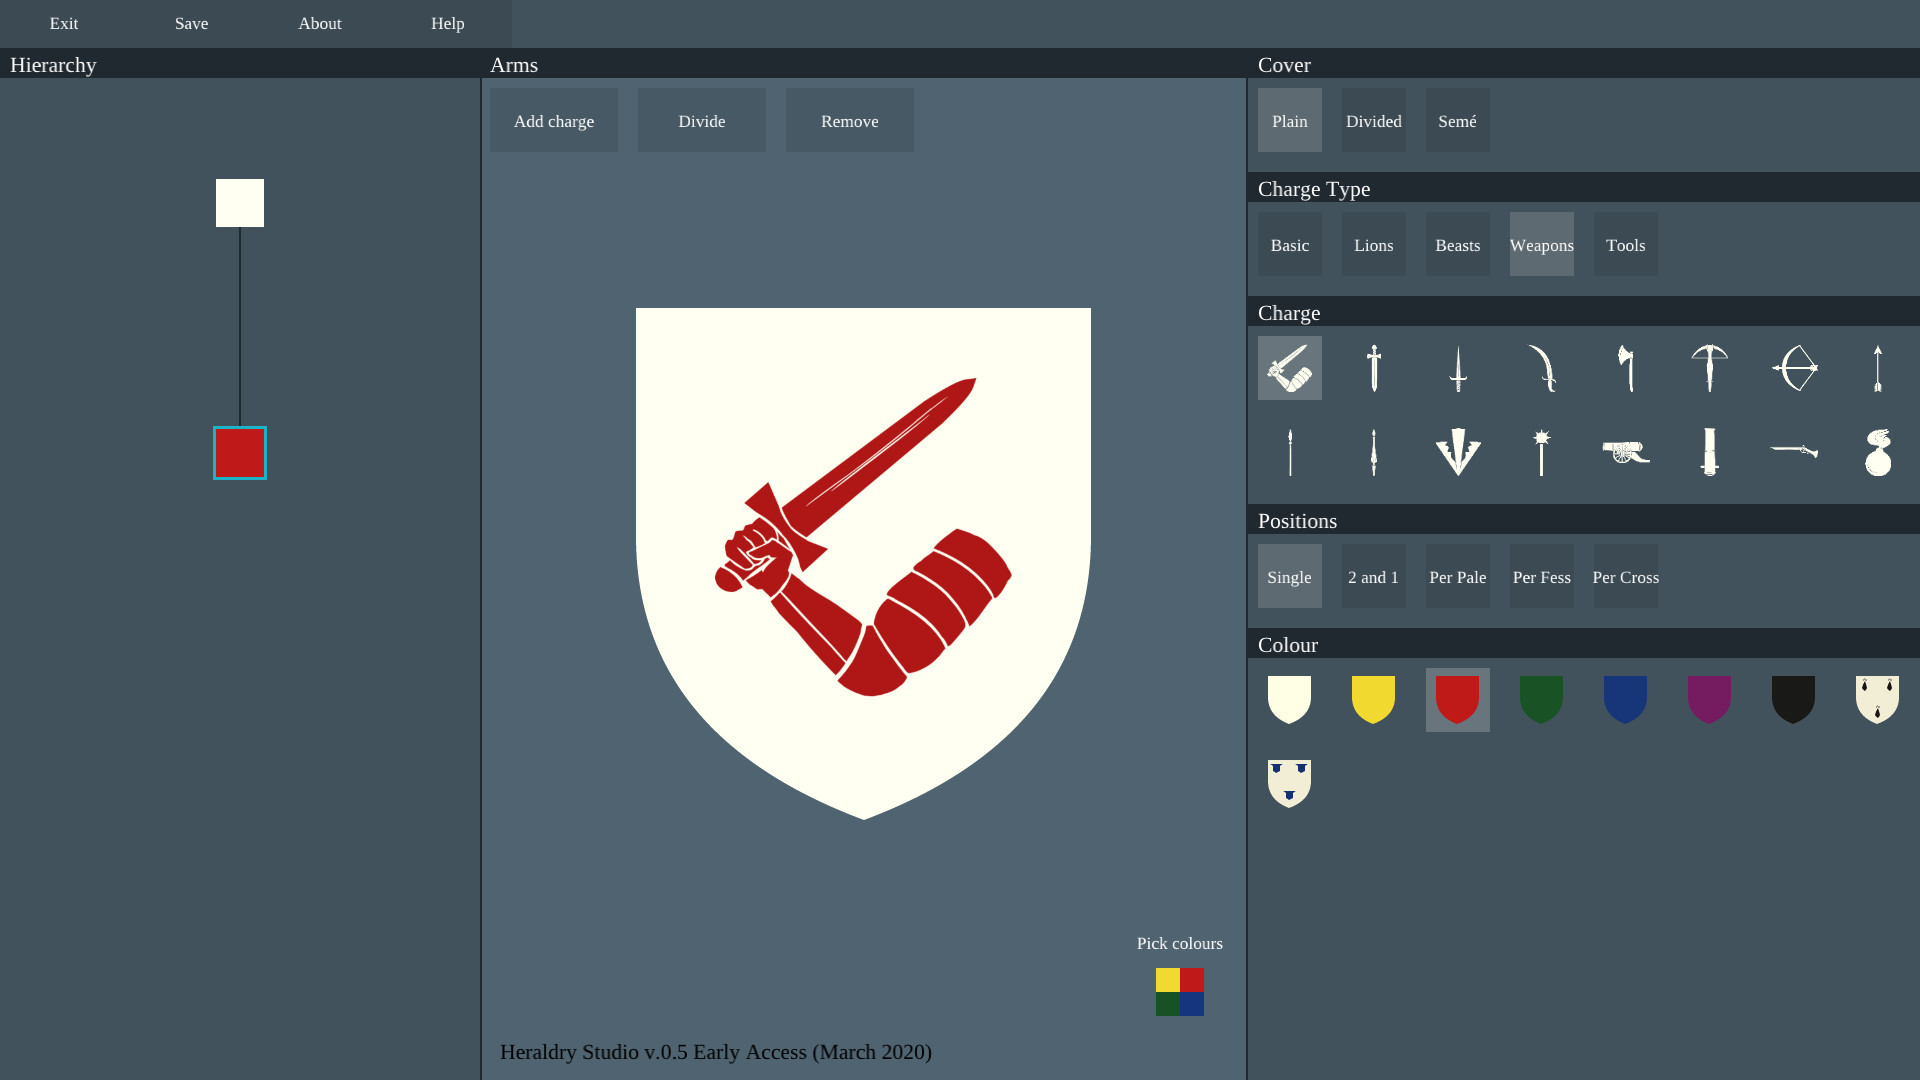Select the crossbow charge
The height and width of the screenshot is (1080, 1920).
pos(1710,368)
